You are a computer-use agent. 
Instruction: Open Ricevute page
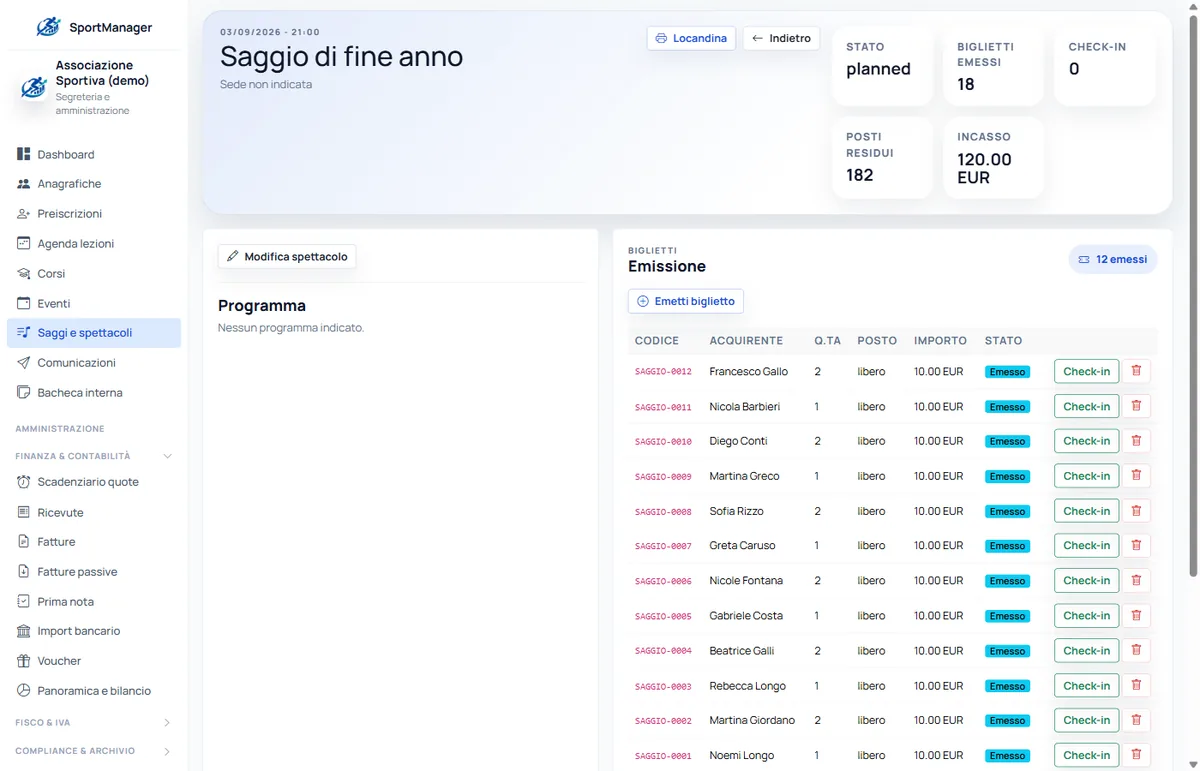coord(94,512)
